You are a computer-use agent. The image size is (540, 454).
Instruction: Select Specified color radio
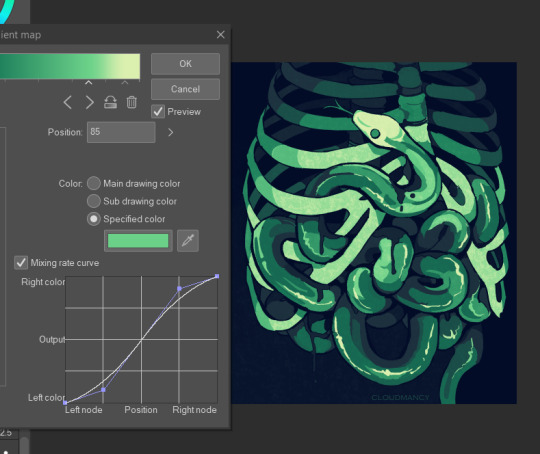pos(94,219)
